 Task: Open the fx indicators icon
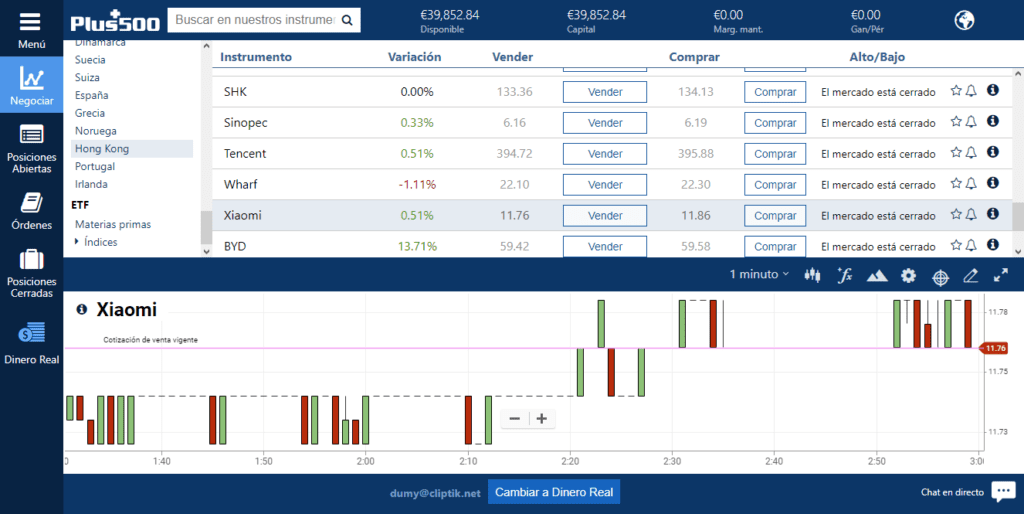tap(844, 276)
